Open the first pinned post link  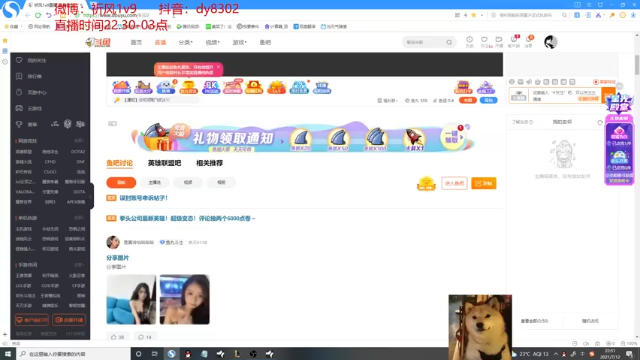143,198
